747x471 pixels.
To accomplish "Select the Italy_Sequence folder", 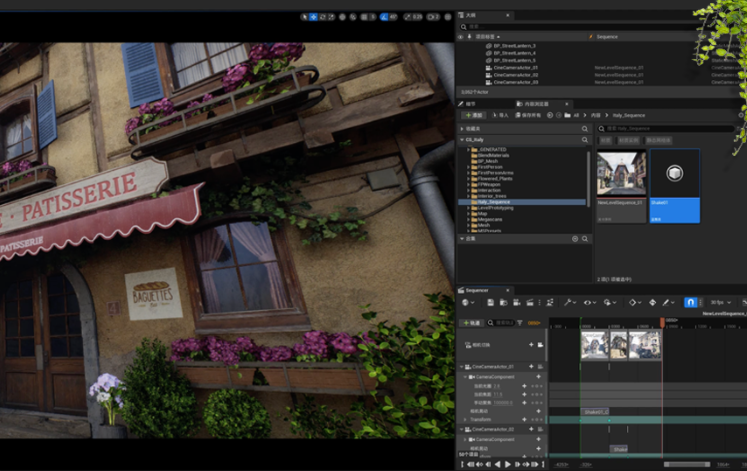I will (522, 202).
